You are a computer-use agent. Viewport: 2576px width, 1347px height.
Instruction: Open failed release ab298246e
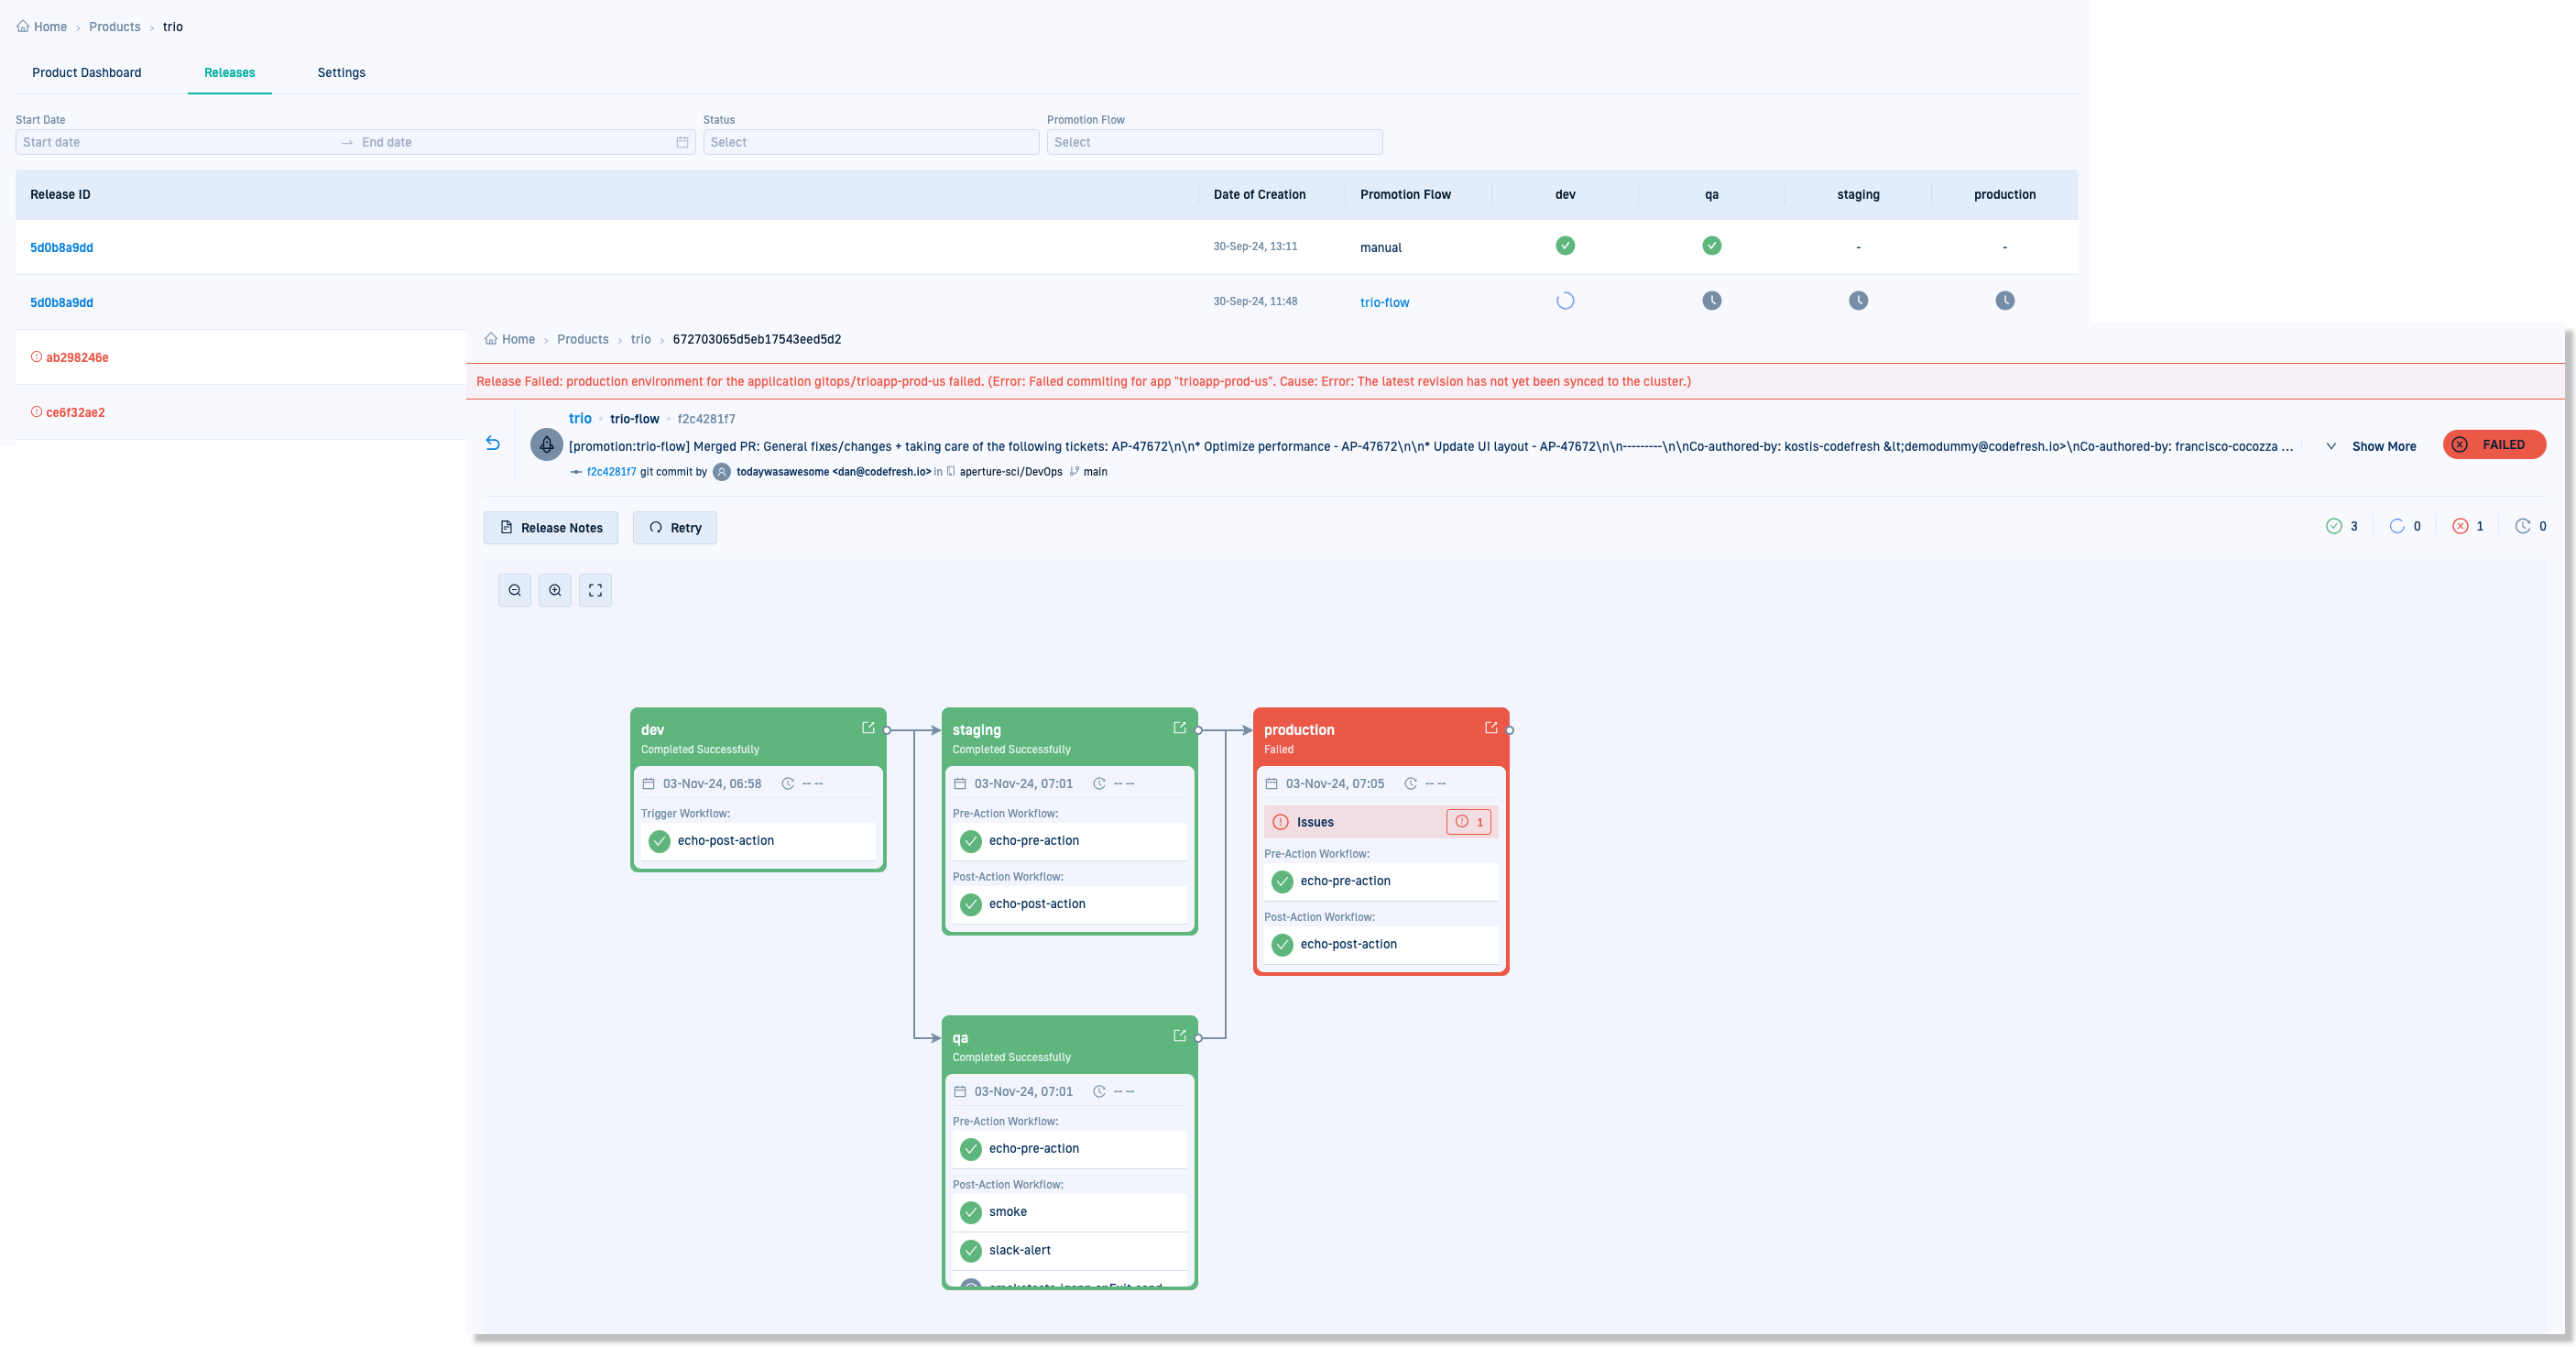pos(77,357)
